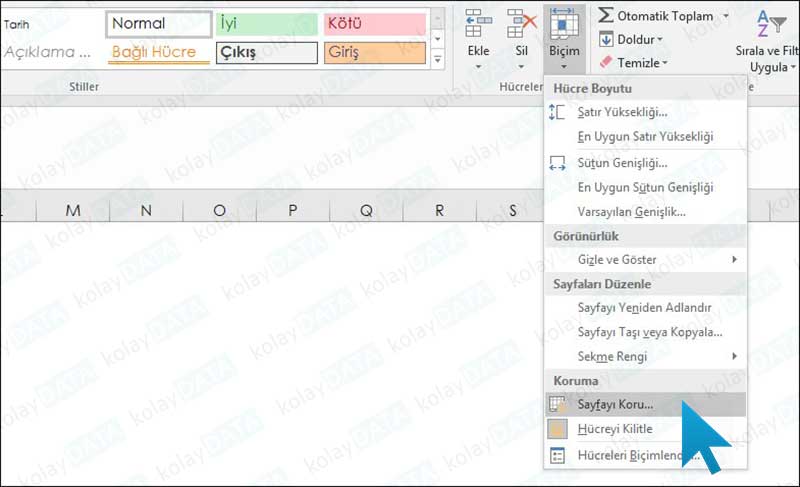This screenshot has width=800, height=487.
Task: Select the Hücreyi Kilitle menu entry
Action: (645, 429)
